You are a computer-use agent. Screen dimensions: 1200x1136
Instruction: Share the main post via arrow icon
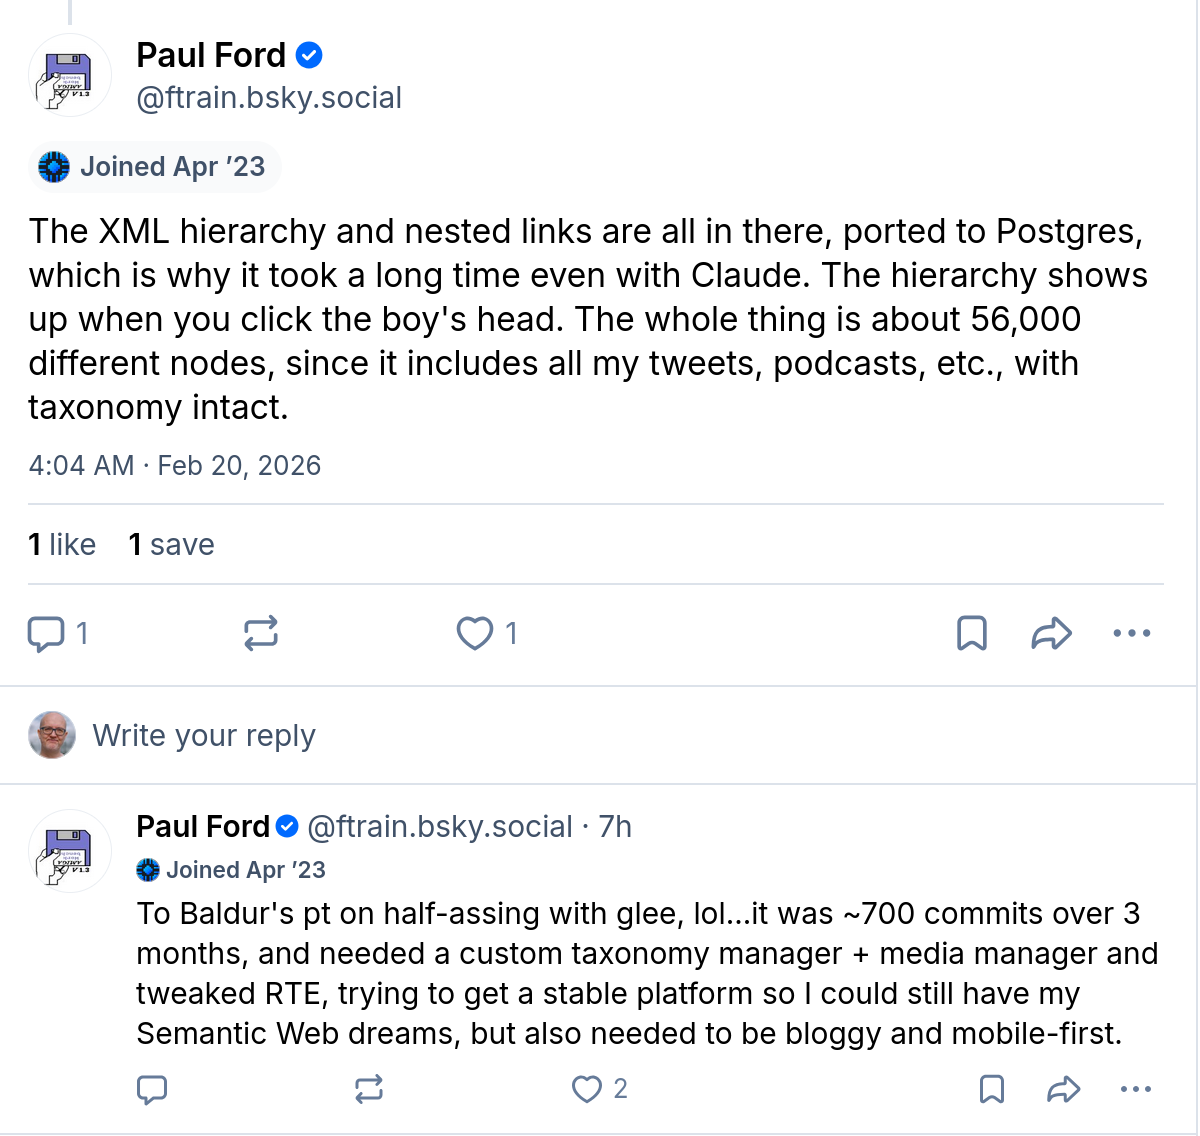pyautogui.click(x=1052, y=634)
